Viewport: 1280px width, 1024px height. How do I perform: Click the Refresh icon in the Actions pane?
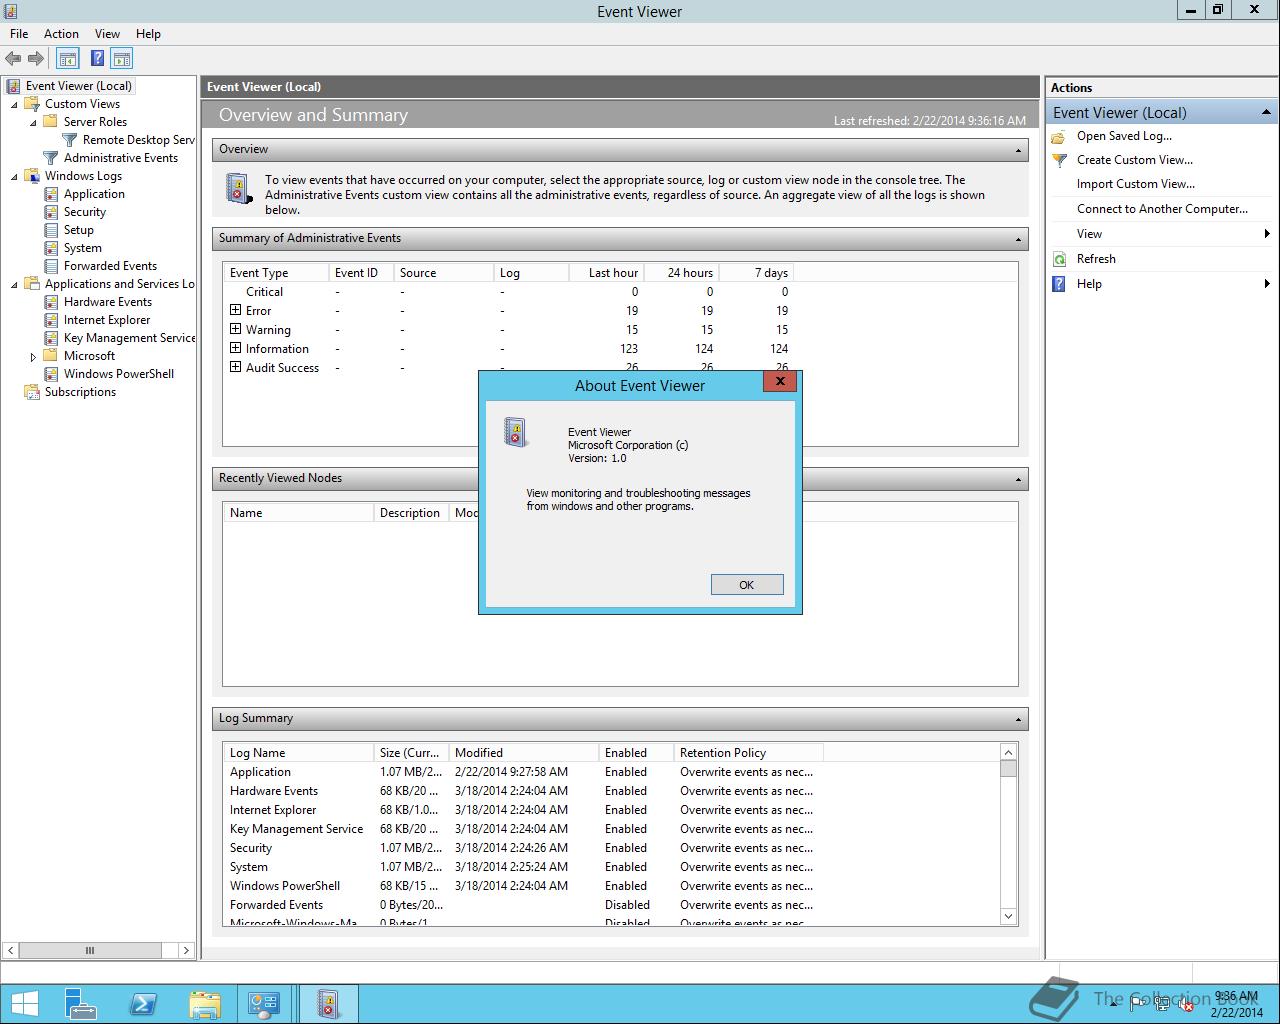coord(1060,258)
